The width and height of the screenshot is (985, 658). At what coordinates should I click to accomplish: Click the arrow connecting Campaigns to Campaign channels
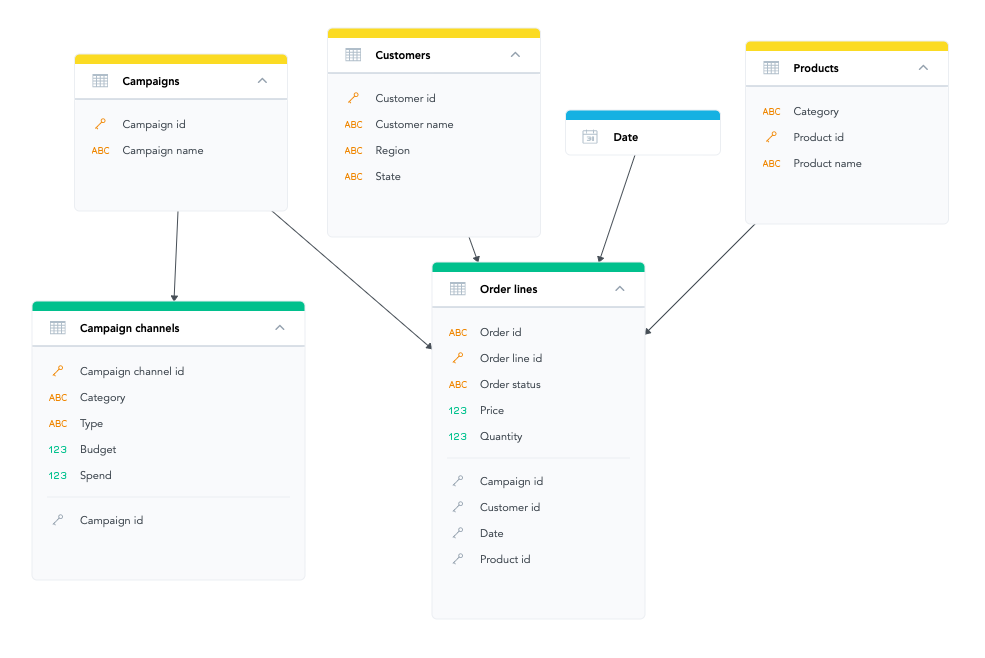point(174,255)
